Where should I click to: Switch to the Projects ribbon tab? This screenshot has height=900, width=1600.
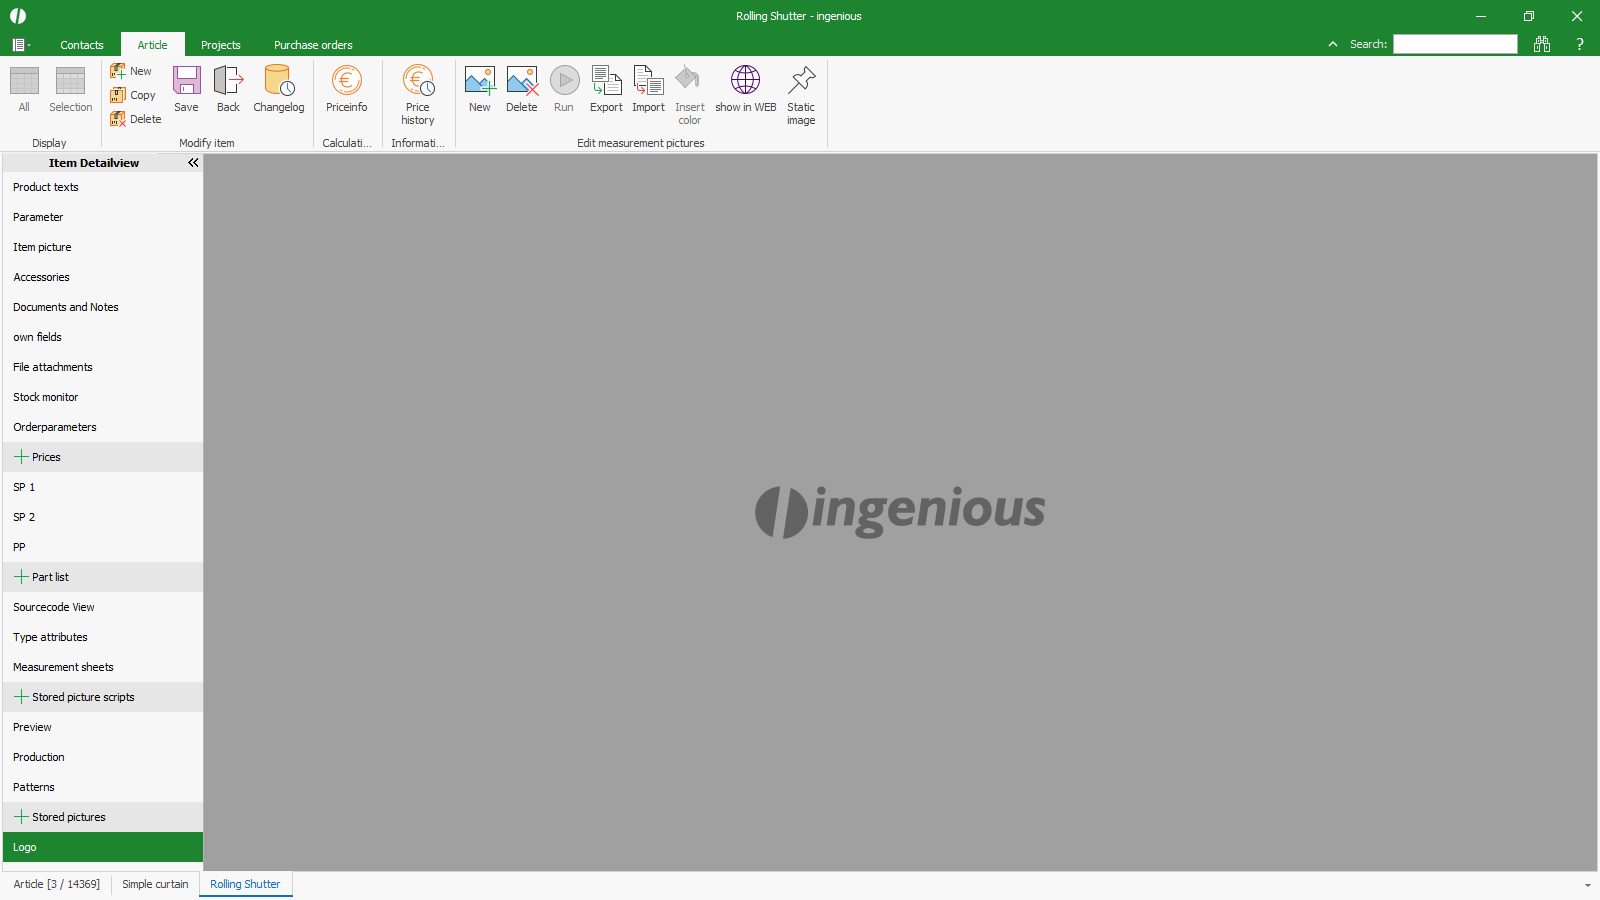(220, 45)
